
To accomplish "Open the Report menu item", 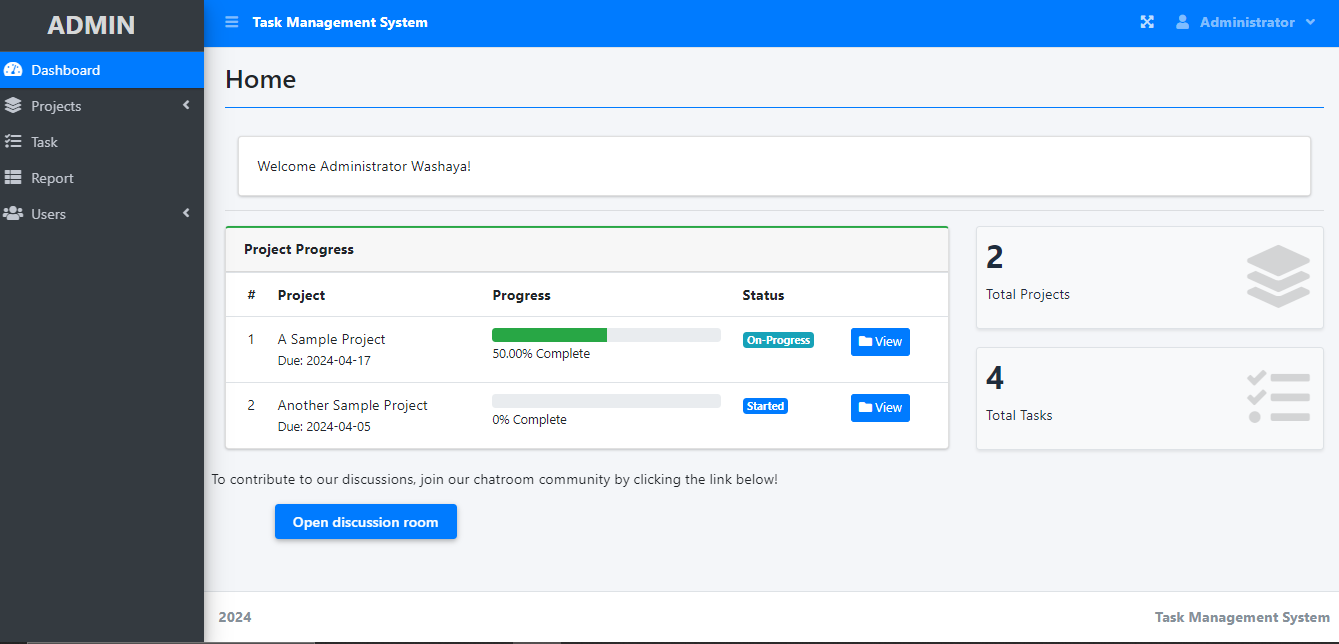I will click(102, 178).
